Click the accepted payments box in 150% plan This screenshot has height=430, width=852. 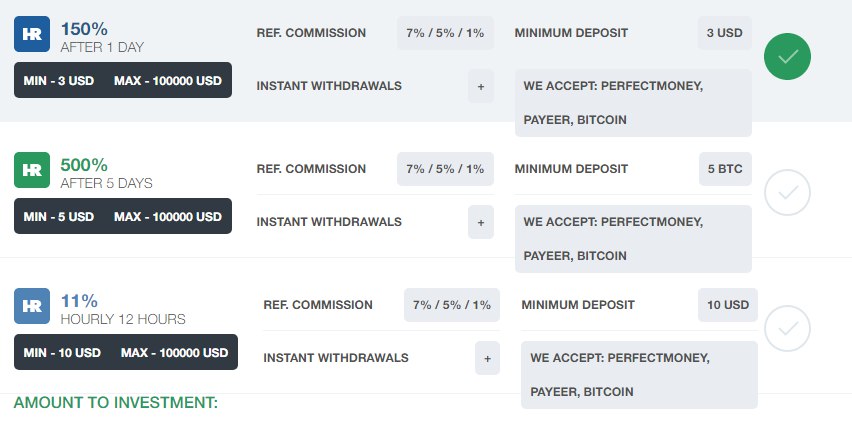tap(633, 103)
